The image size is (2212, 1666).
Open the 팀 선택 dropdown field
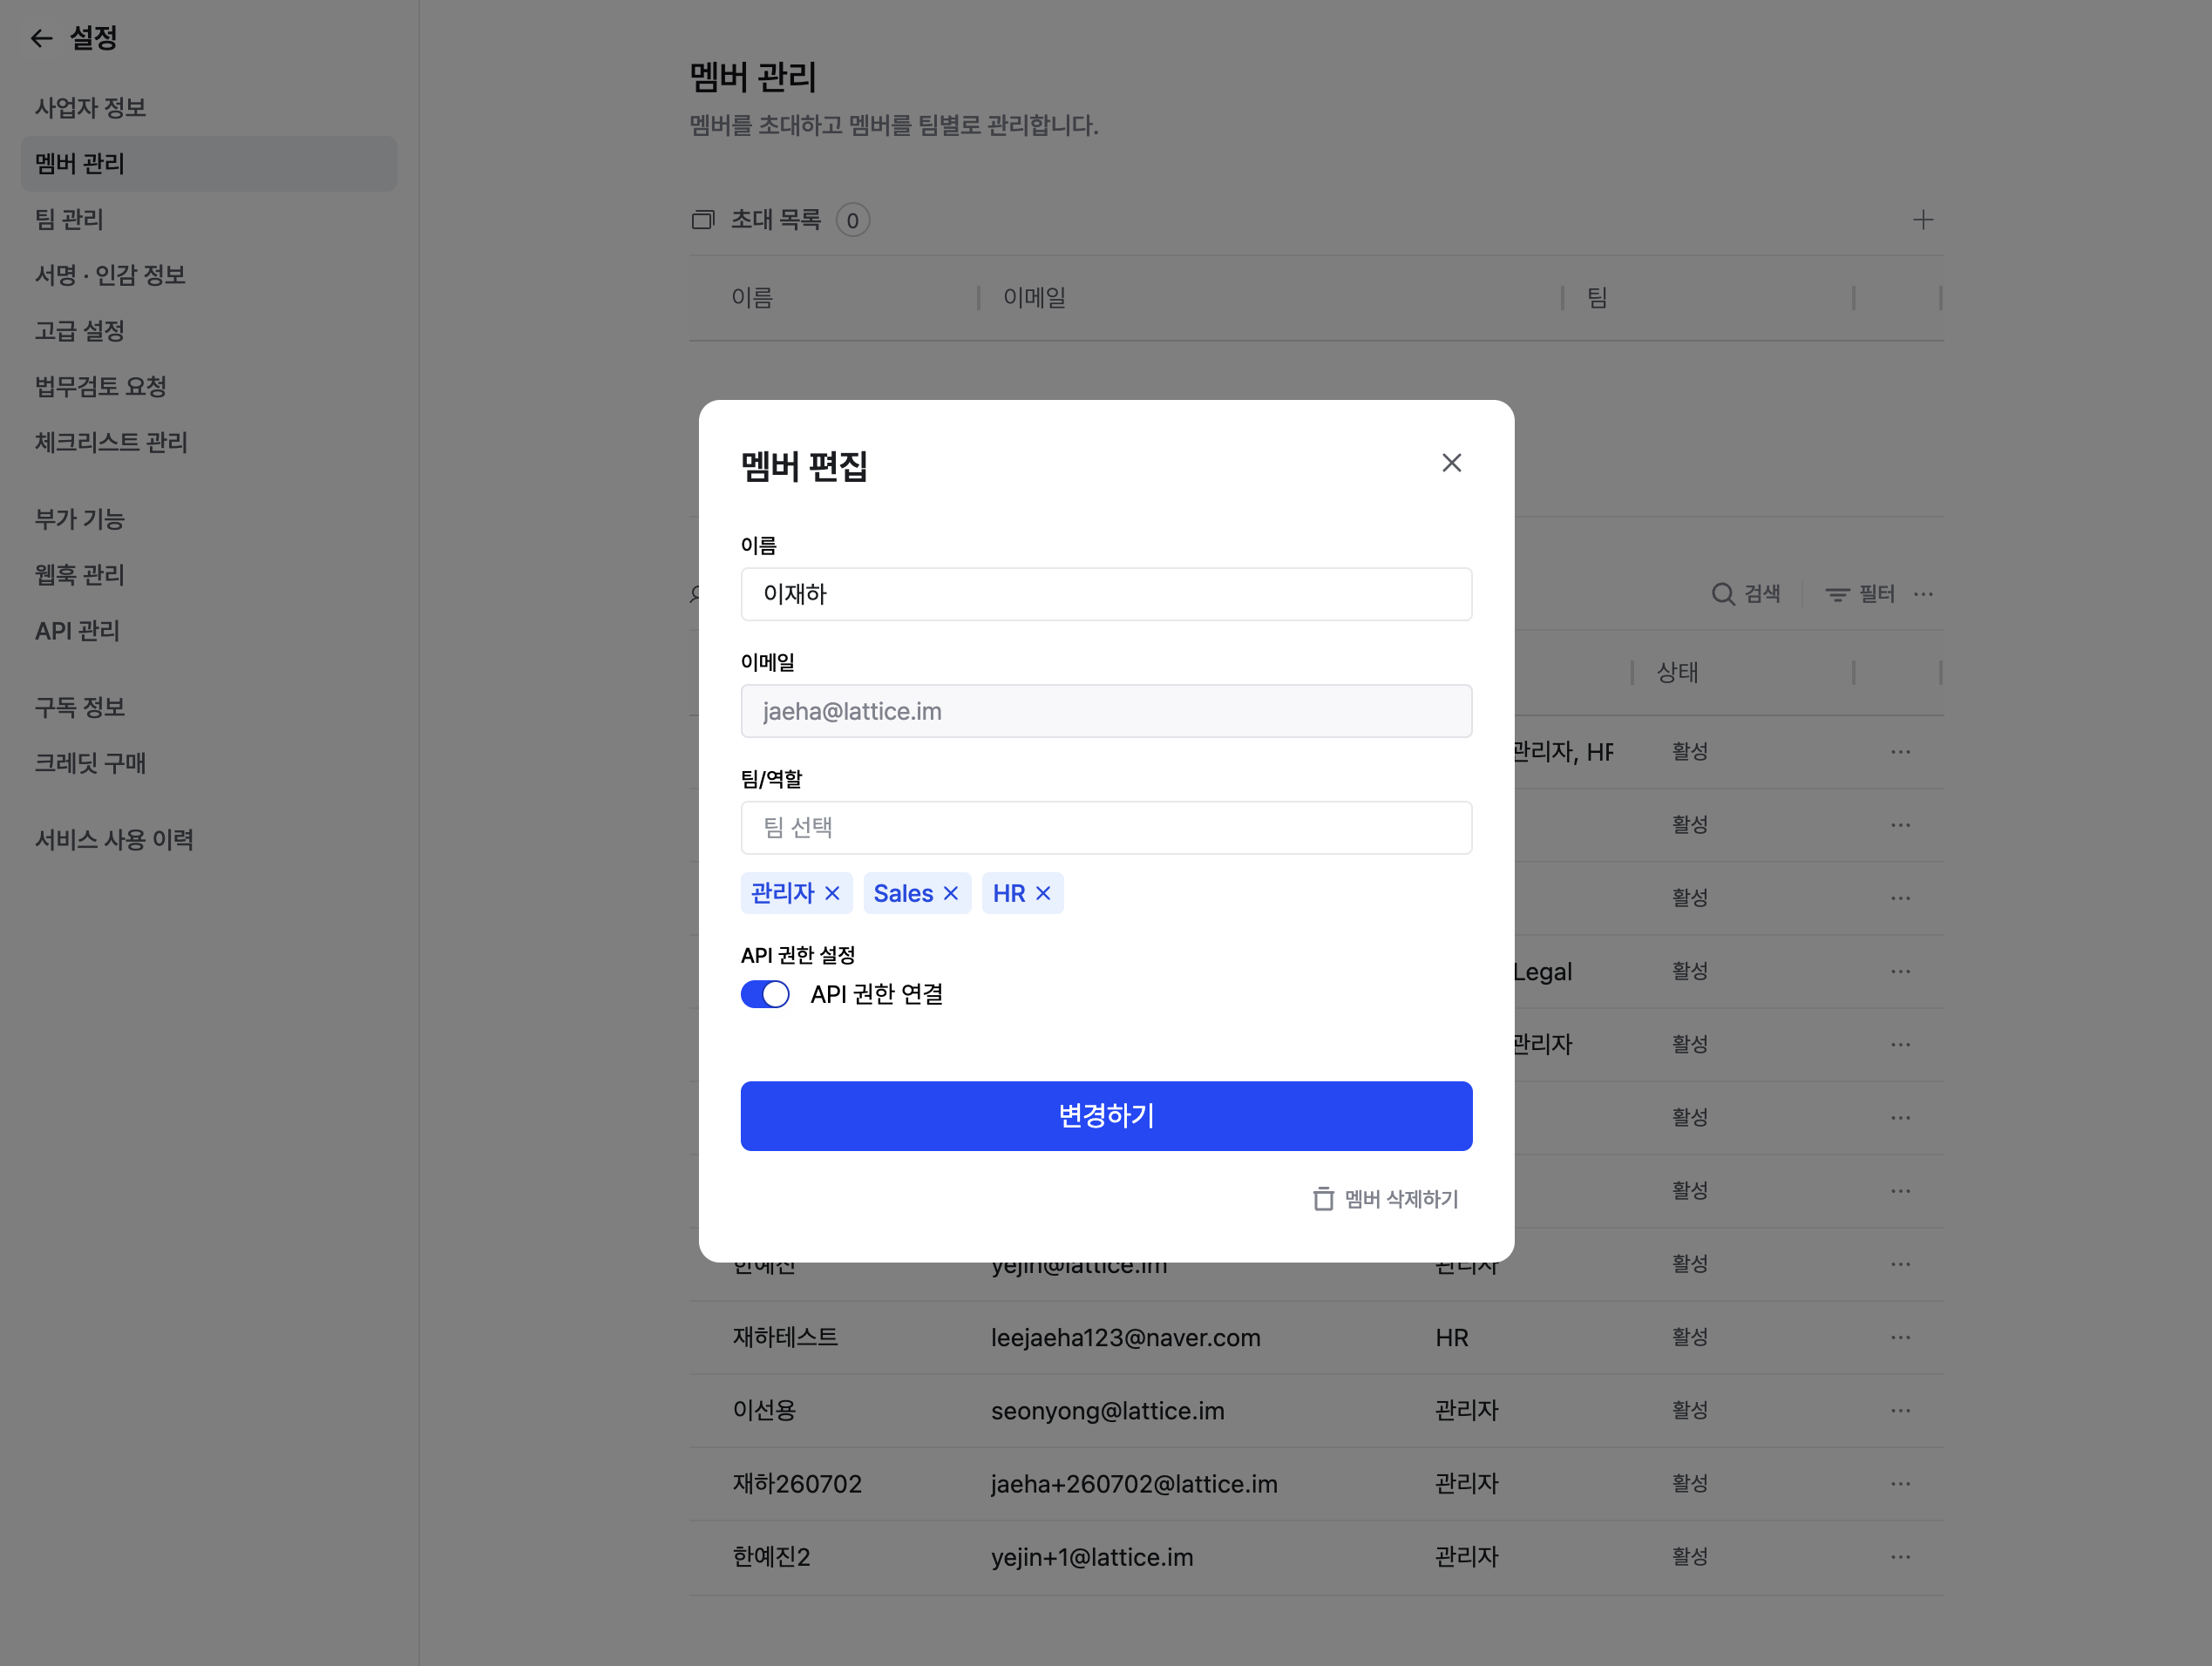coord(1106,827)
